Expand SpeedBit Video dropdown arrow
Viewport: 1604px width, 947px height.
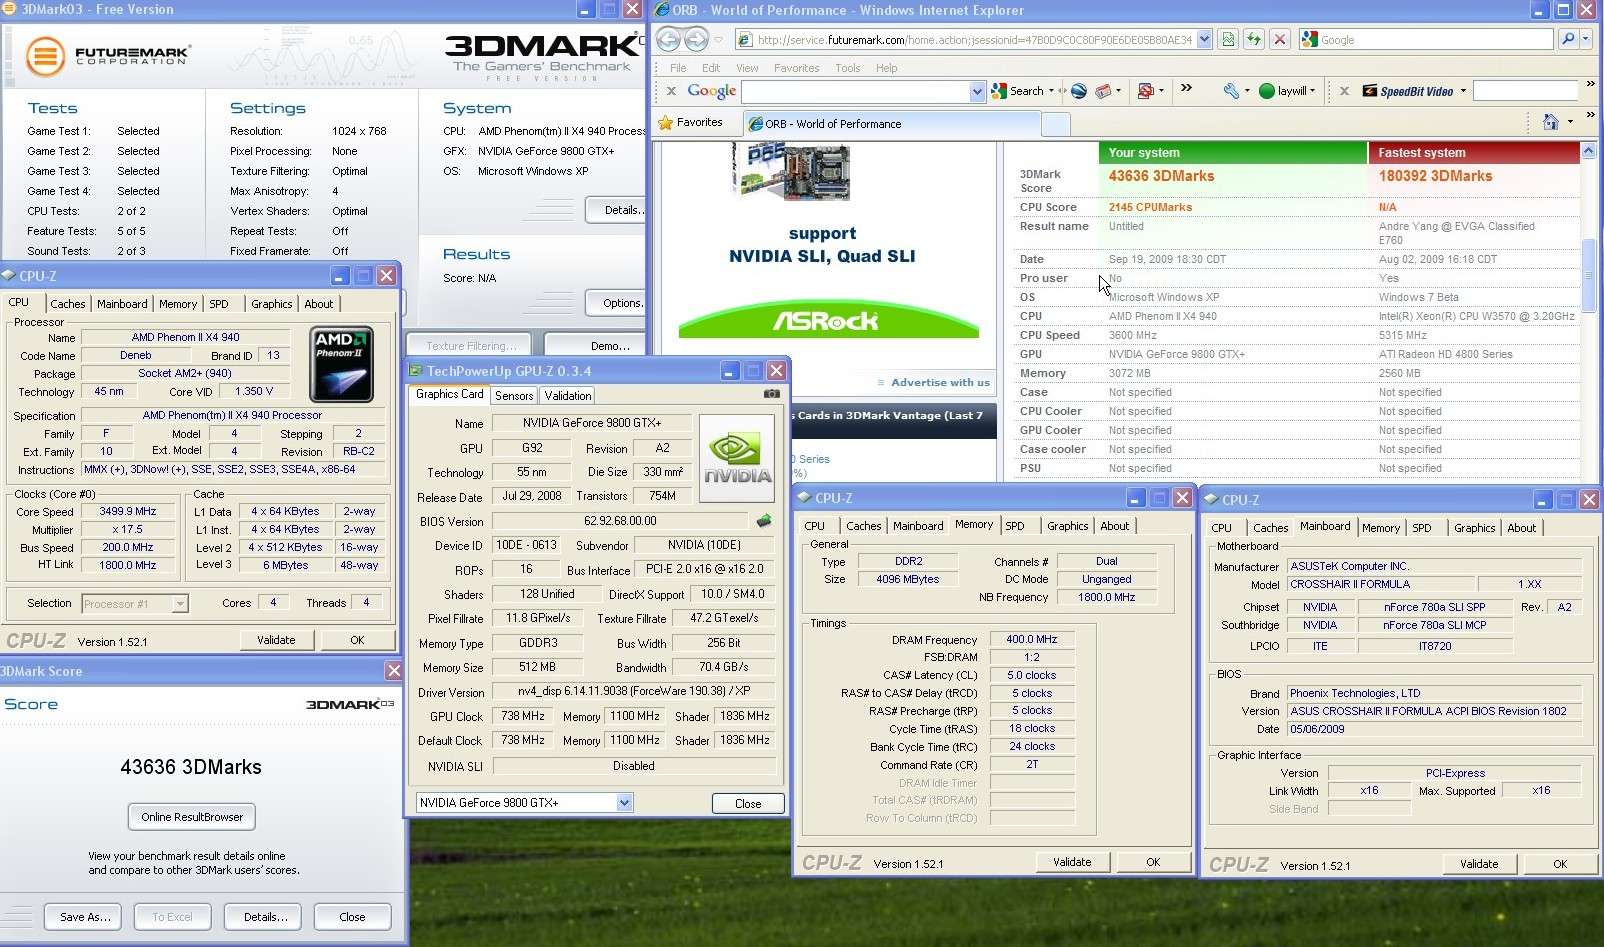point(1463,91)
